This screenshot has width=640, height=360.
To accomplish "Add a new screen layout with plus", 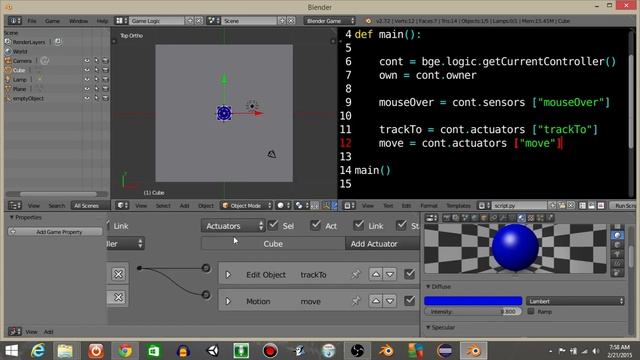I will (x=190, y=21).
